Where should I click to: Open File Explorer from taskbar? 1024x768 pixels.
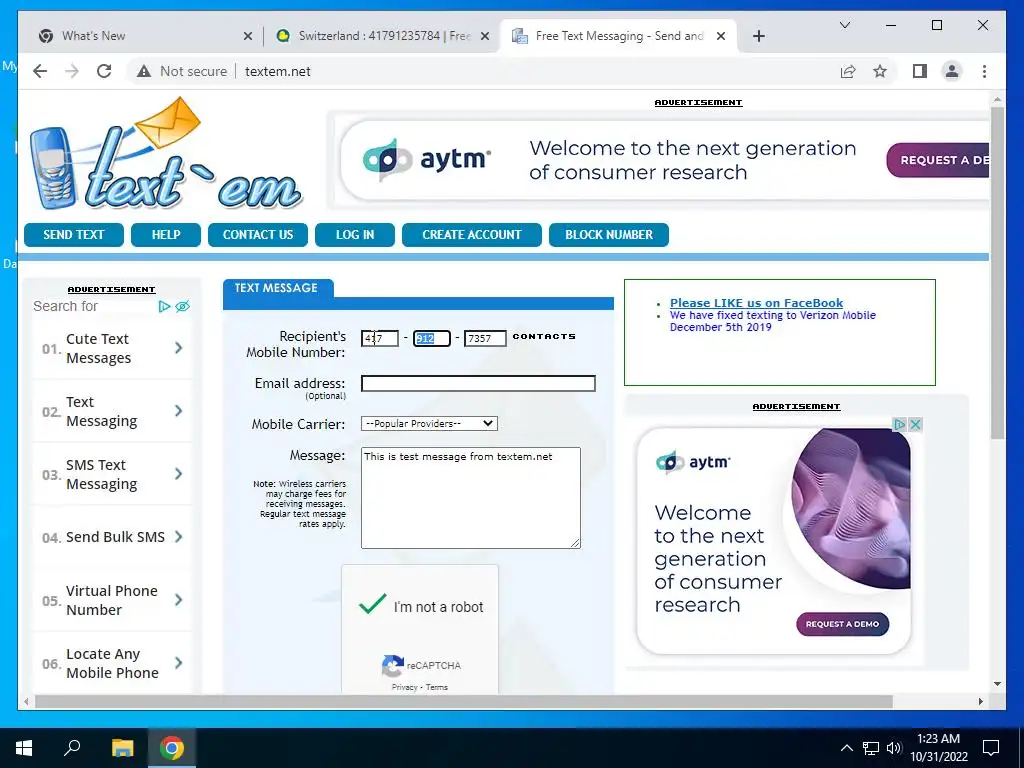pyautogui.click(x=122, y=748)
